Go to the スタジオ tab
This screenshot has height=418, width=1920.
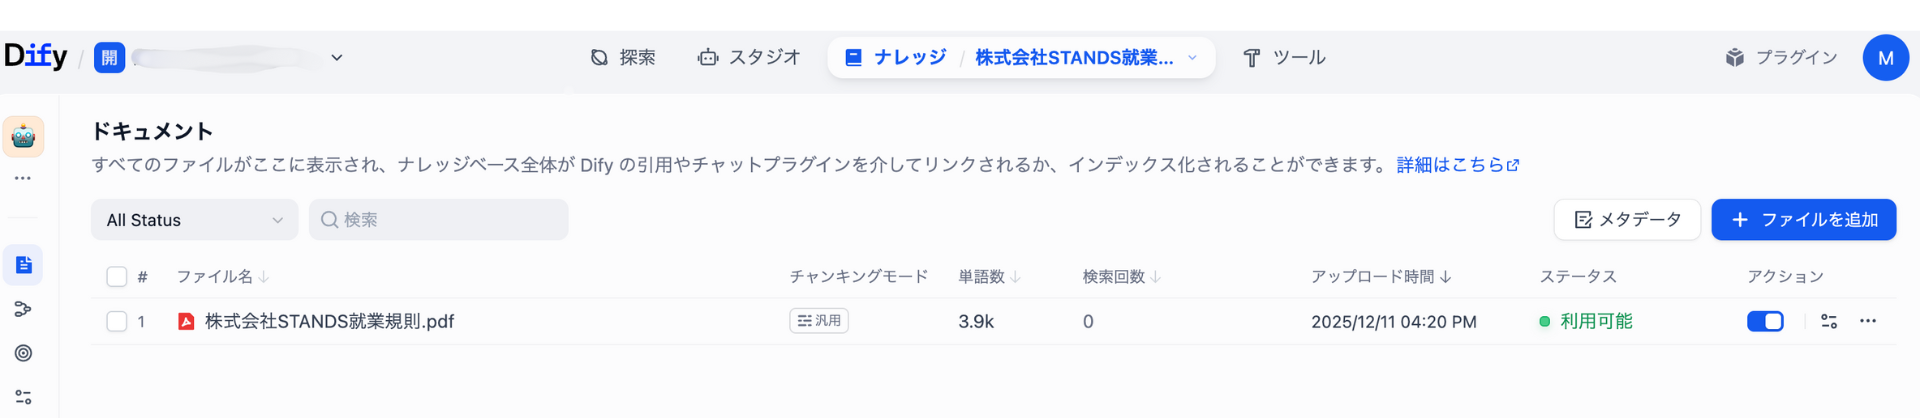pyautogui.click(x=750, y=58)
